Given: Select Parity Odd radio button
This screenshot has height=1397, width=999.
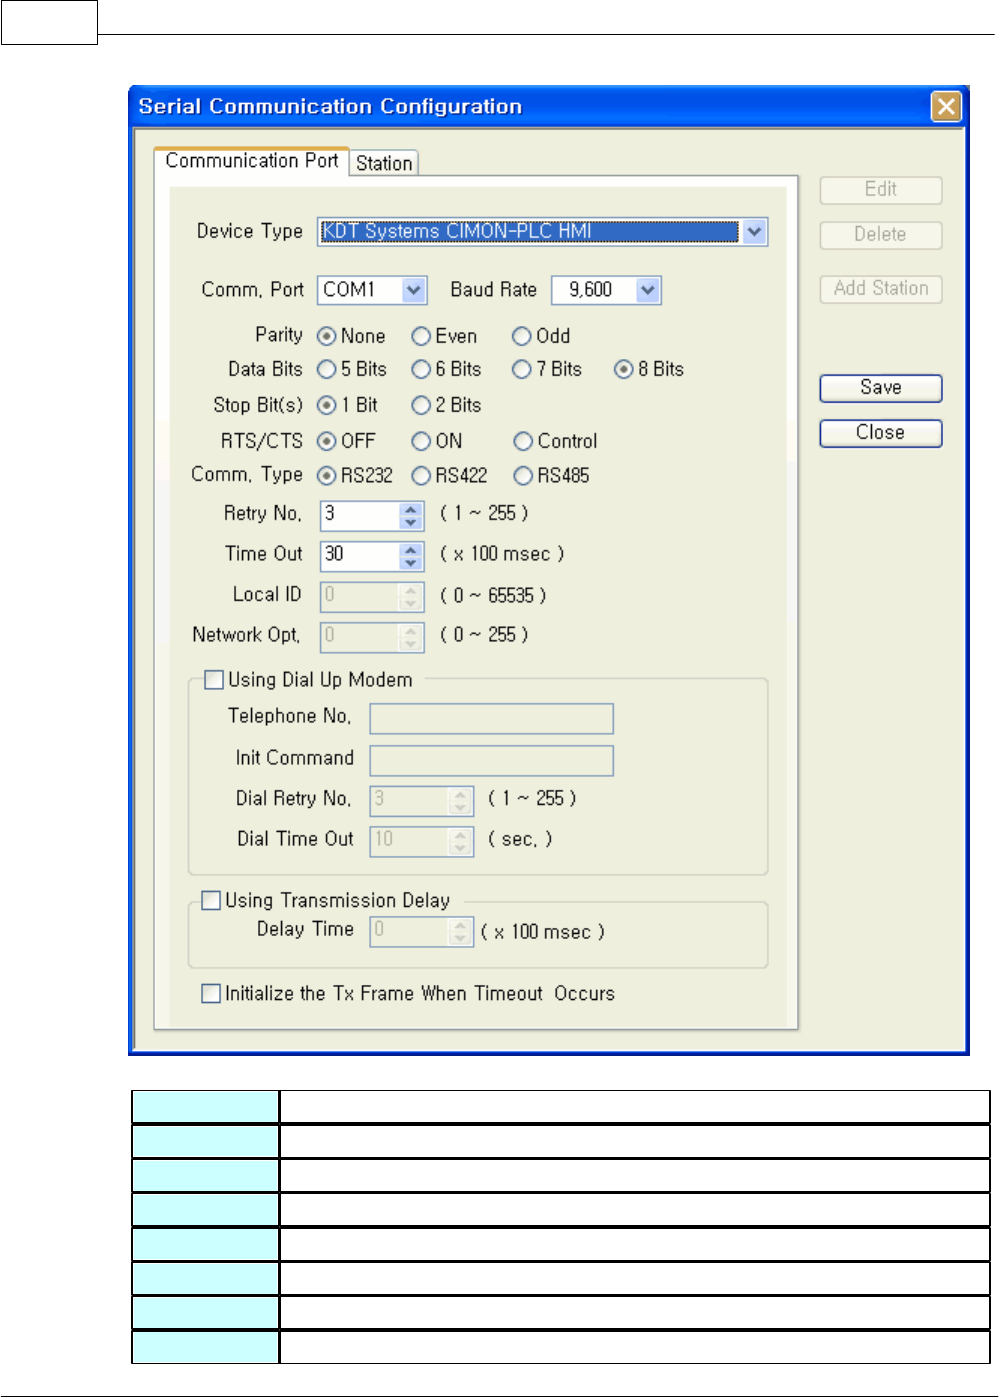Looking at the screenshot, I should [x=522, y=336].
